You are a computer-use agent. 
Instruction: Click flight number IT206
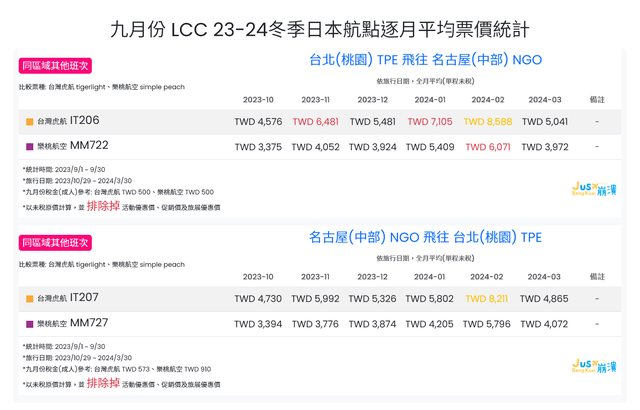[84, 120]
